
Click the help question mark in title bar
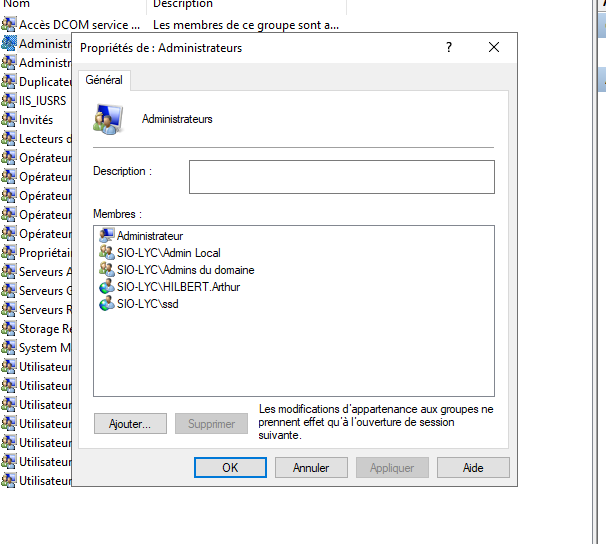tap(449, 48)
